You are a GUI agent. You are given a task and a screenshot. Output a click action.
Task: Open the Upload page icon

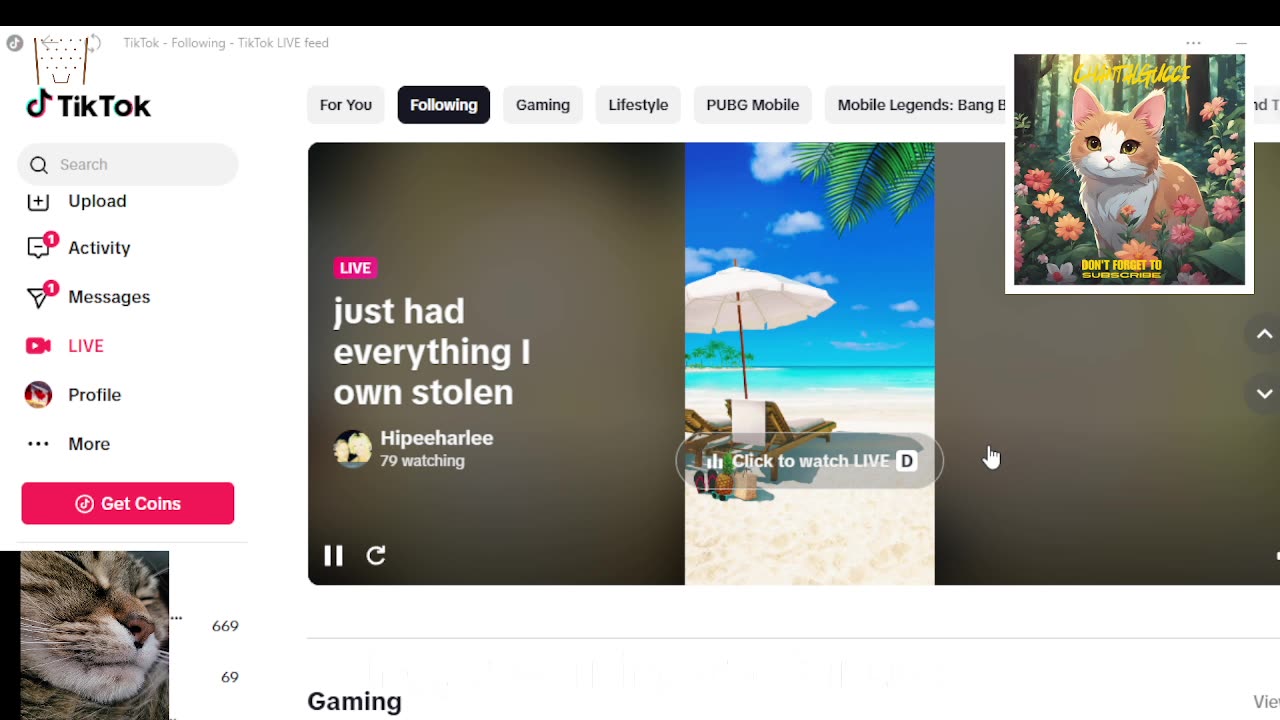point(38,201)
